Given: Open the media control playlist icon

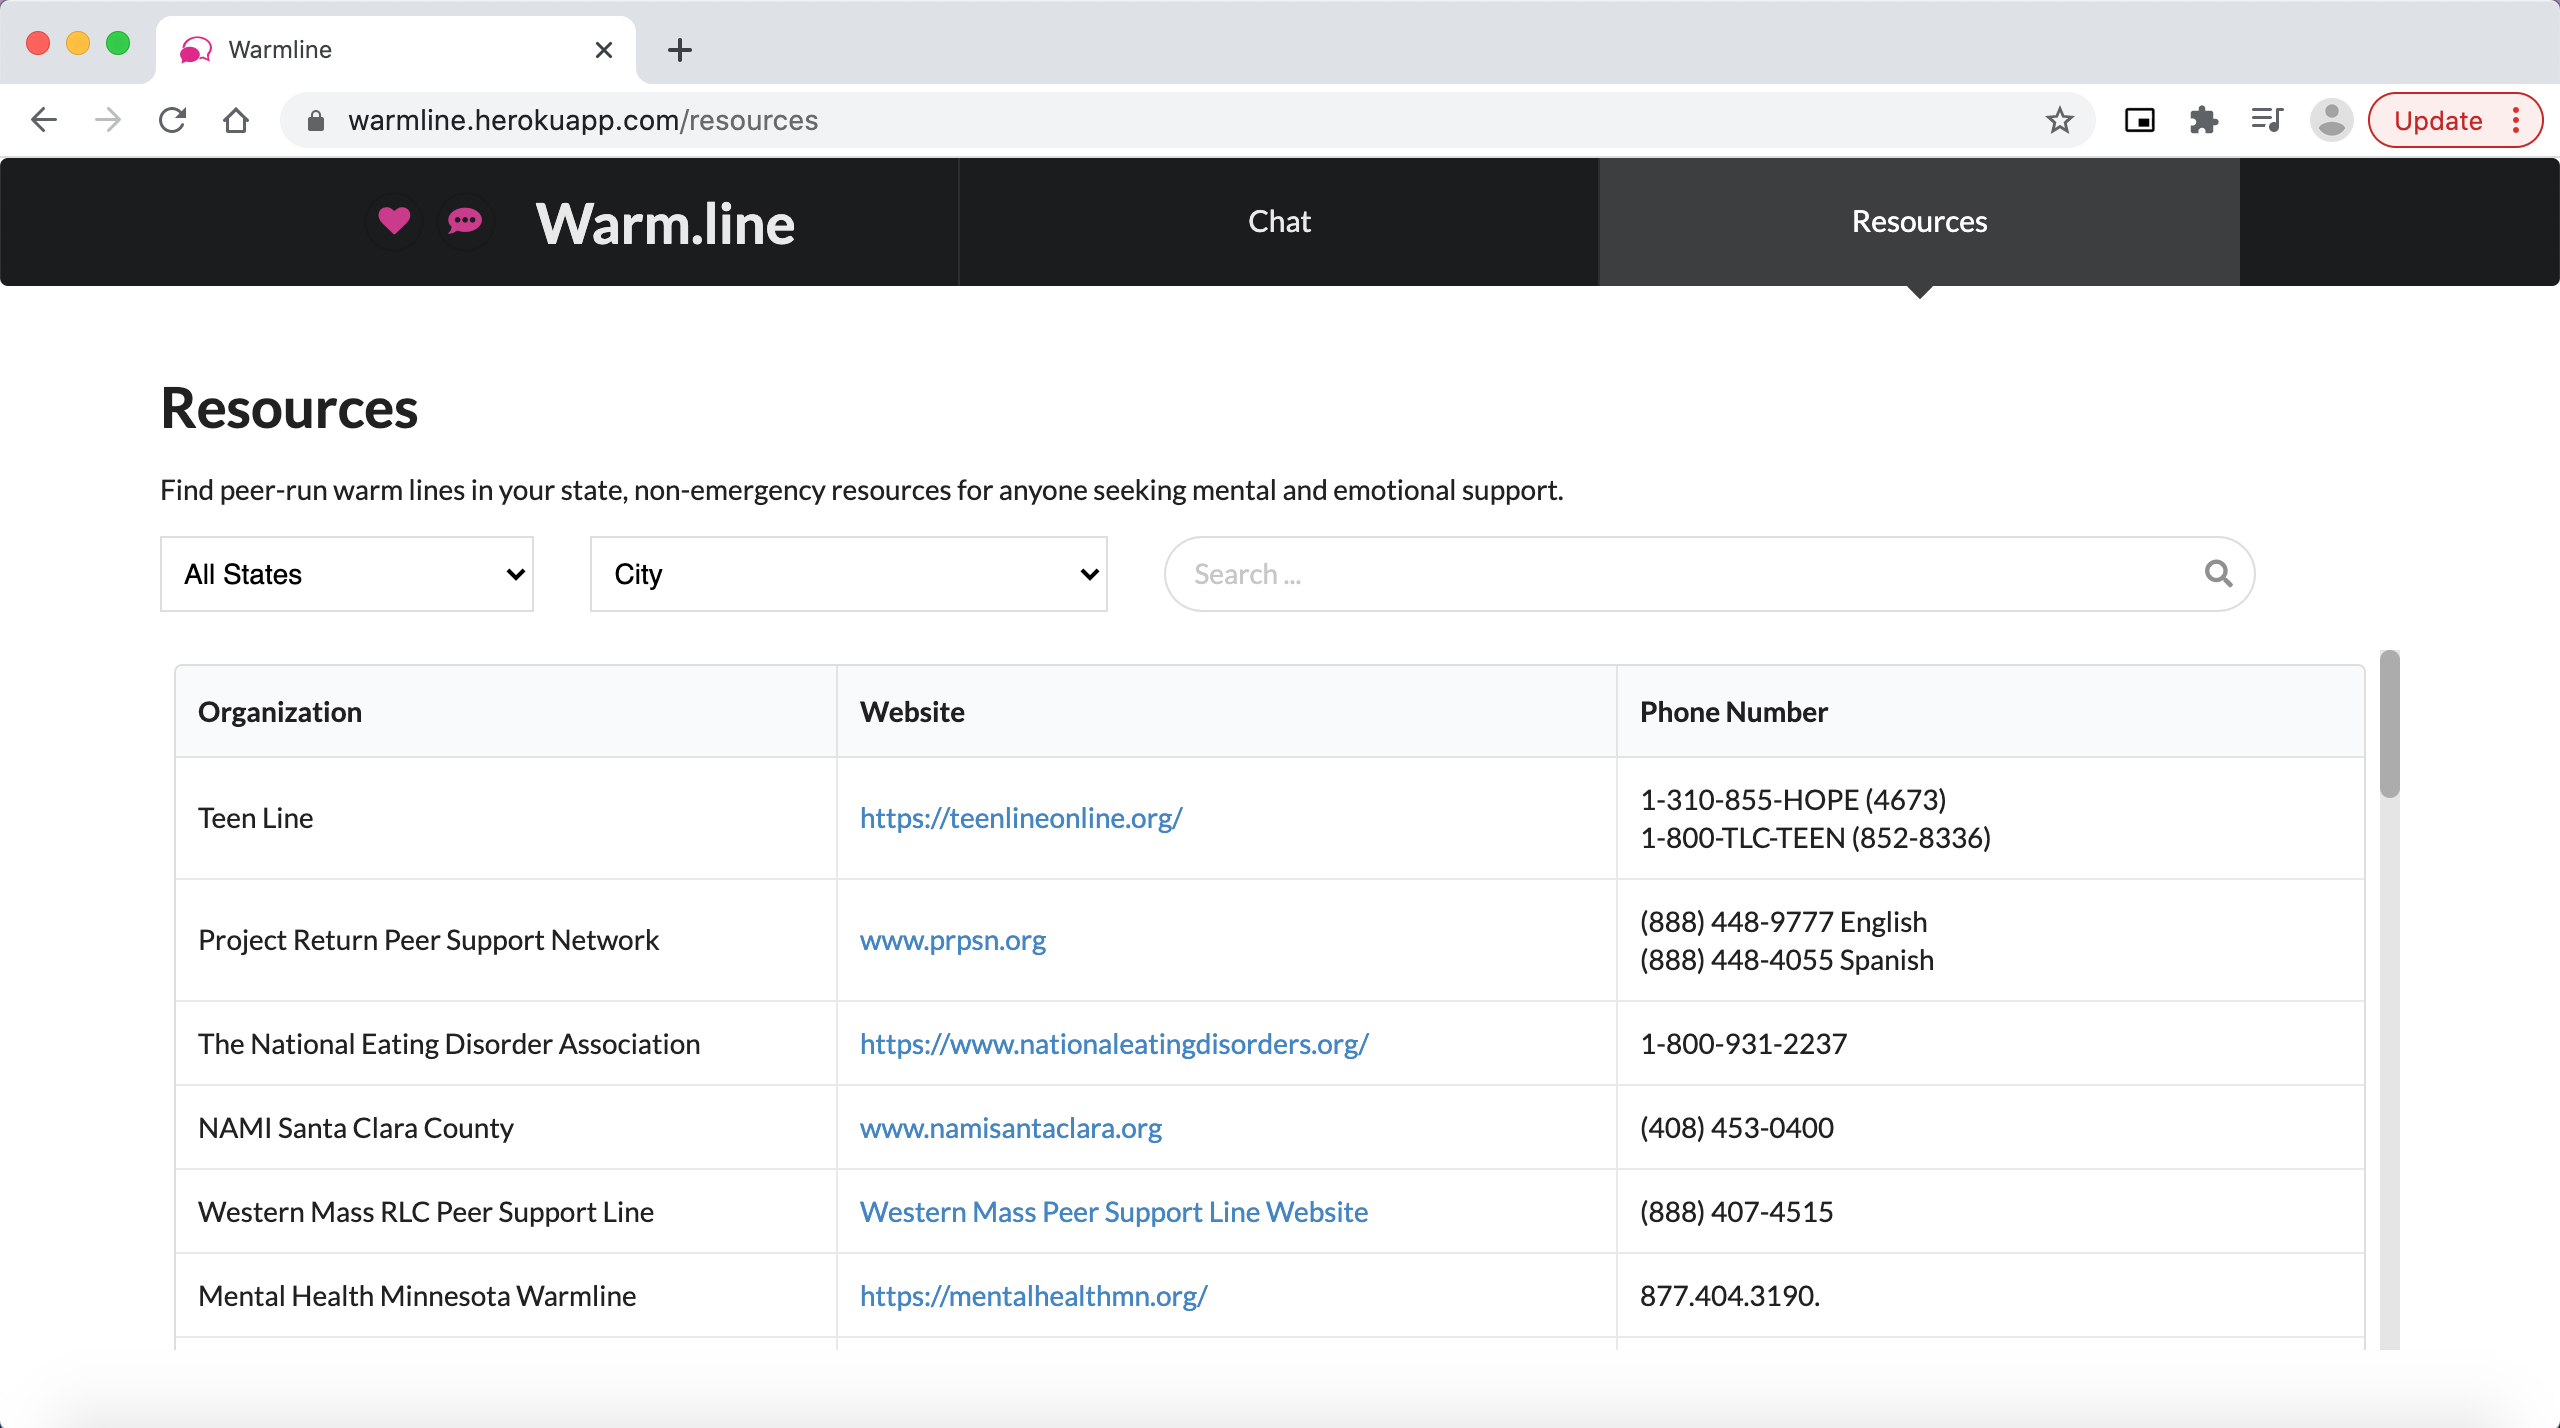Looking at the screenshot, I should [x=2267, y=121].
